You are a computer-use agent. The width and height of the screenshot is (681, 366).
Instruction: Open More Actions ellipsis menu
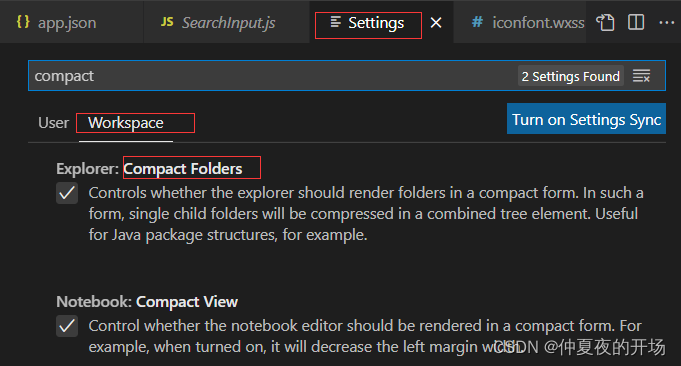click(666, 22)
